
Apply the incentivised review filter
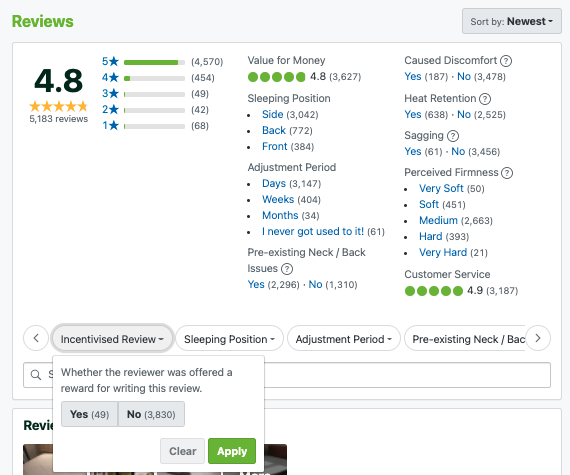232,451
